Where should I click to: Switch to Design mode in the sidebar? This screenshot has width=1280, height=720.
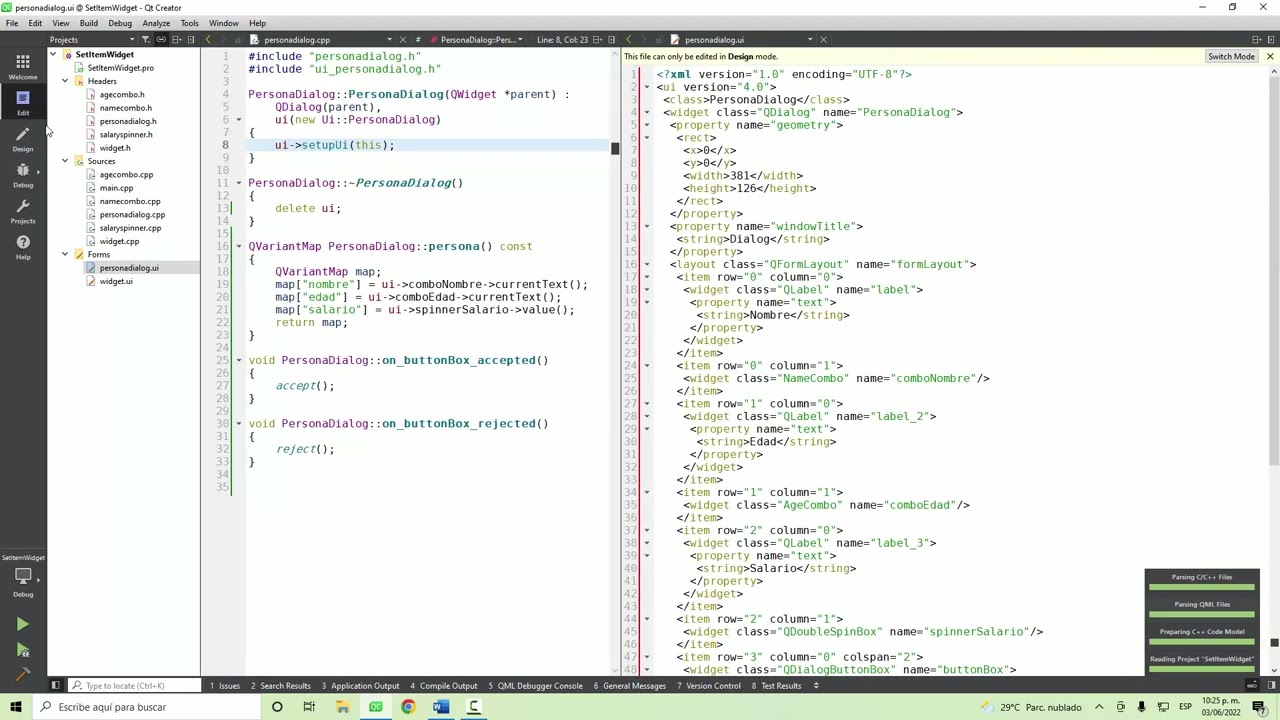click(22, 138)
